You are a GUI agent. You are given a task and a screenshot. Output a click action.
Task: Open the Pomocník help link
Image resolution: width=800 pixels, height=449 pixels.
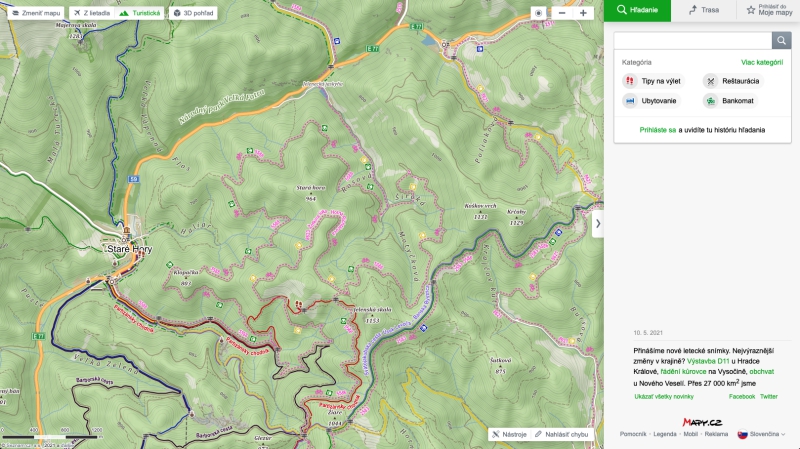click(x=633, y=434)
